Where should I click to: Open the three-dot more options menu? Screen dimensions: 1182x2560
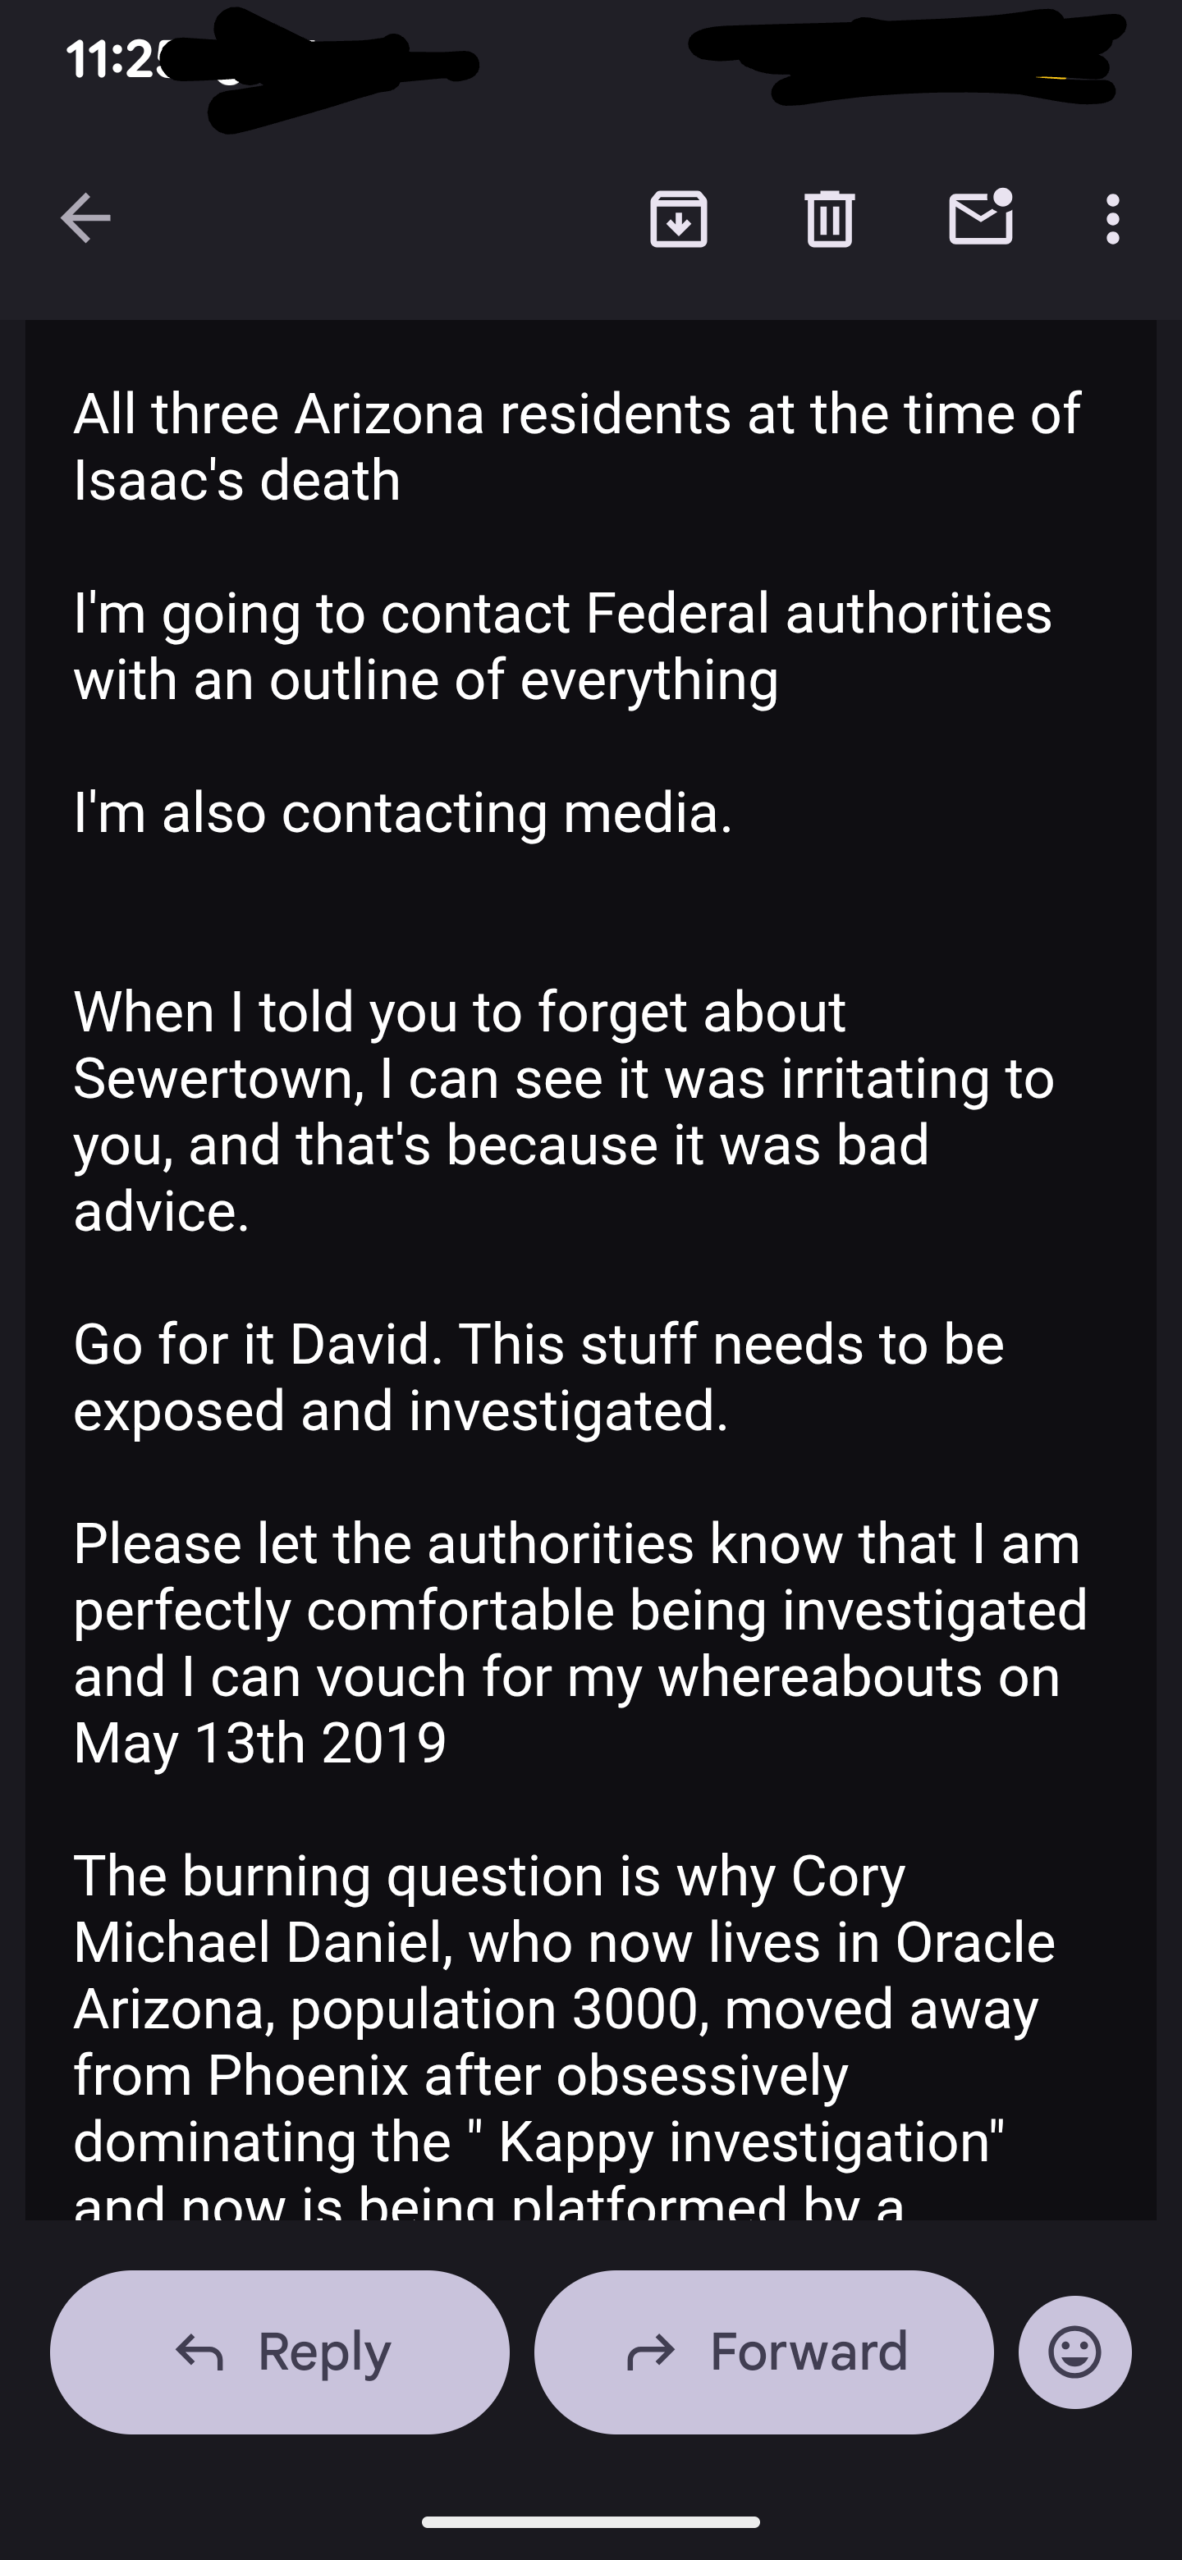tap(1112, 218)
